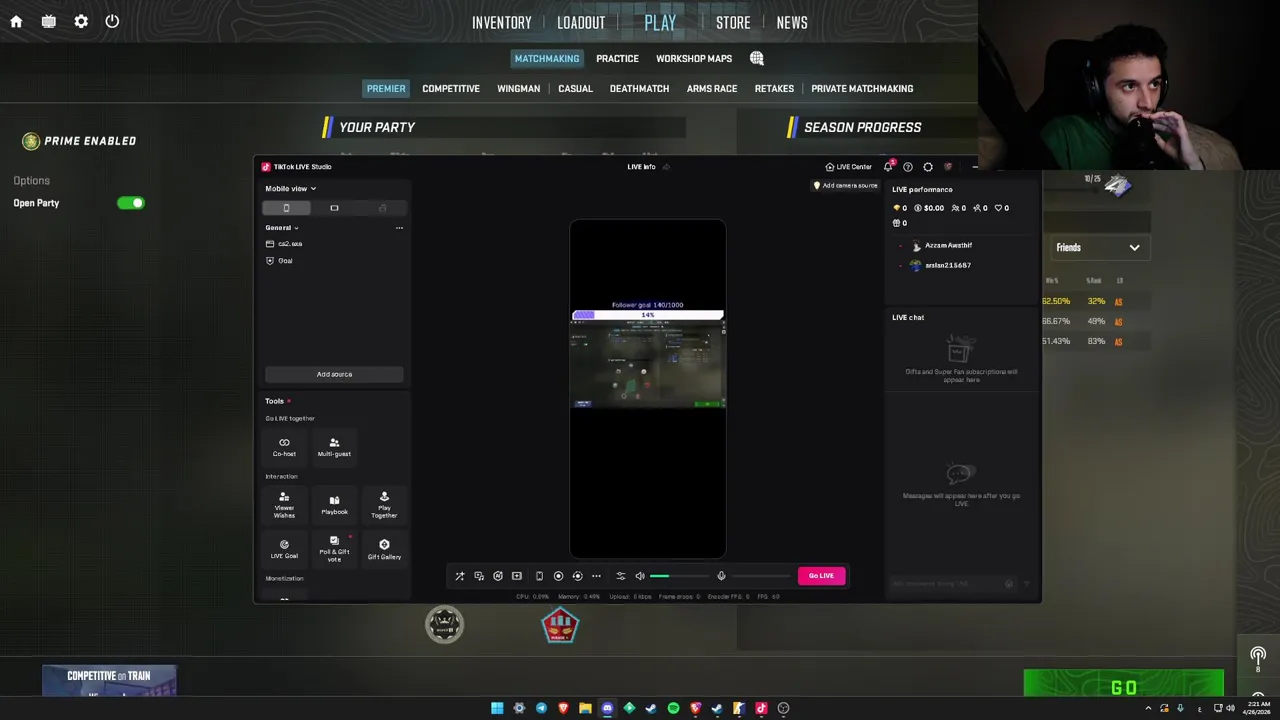1280x720 pixels.
Task: Click the Add camera source tip
Action: tap(846, 185)
